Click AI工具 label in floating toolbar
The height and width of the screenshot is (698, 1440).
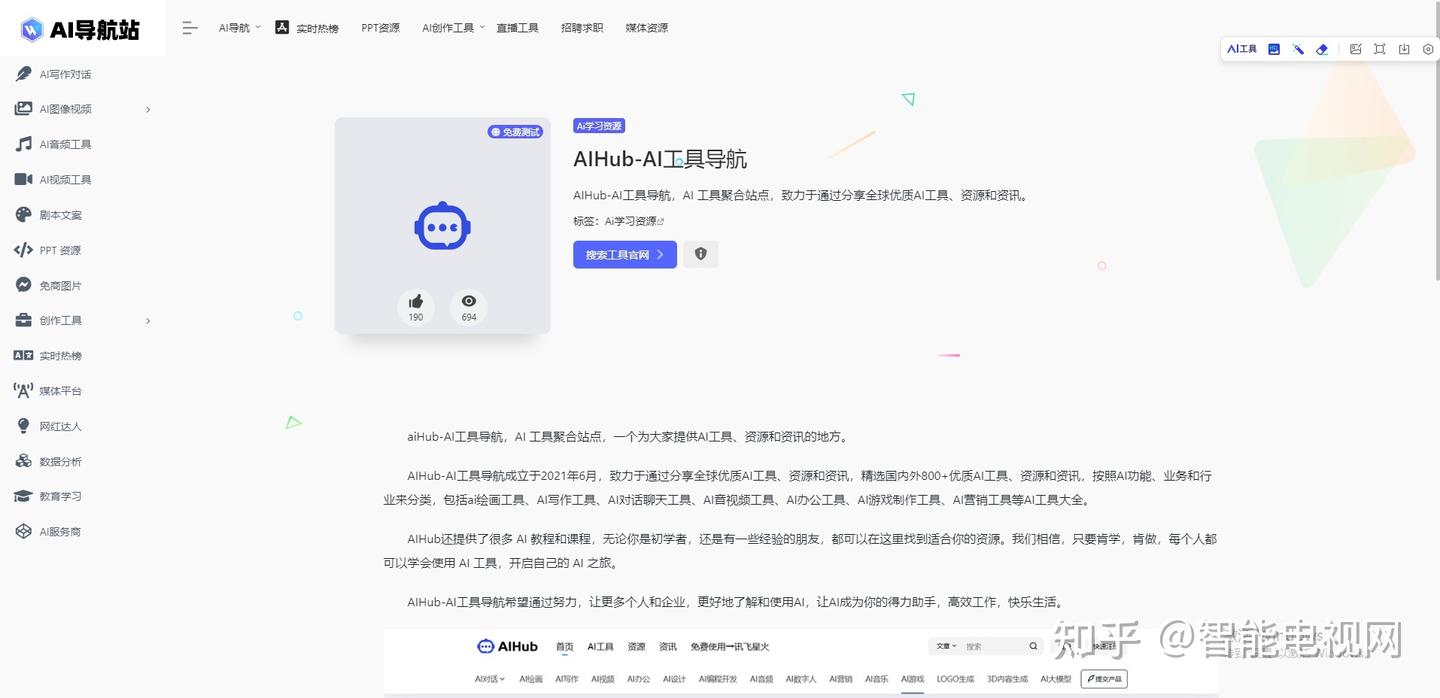[1242, 49]
